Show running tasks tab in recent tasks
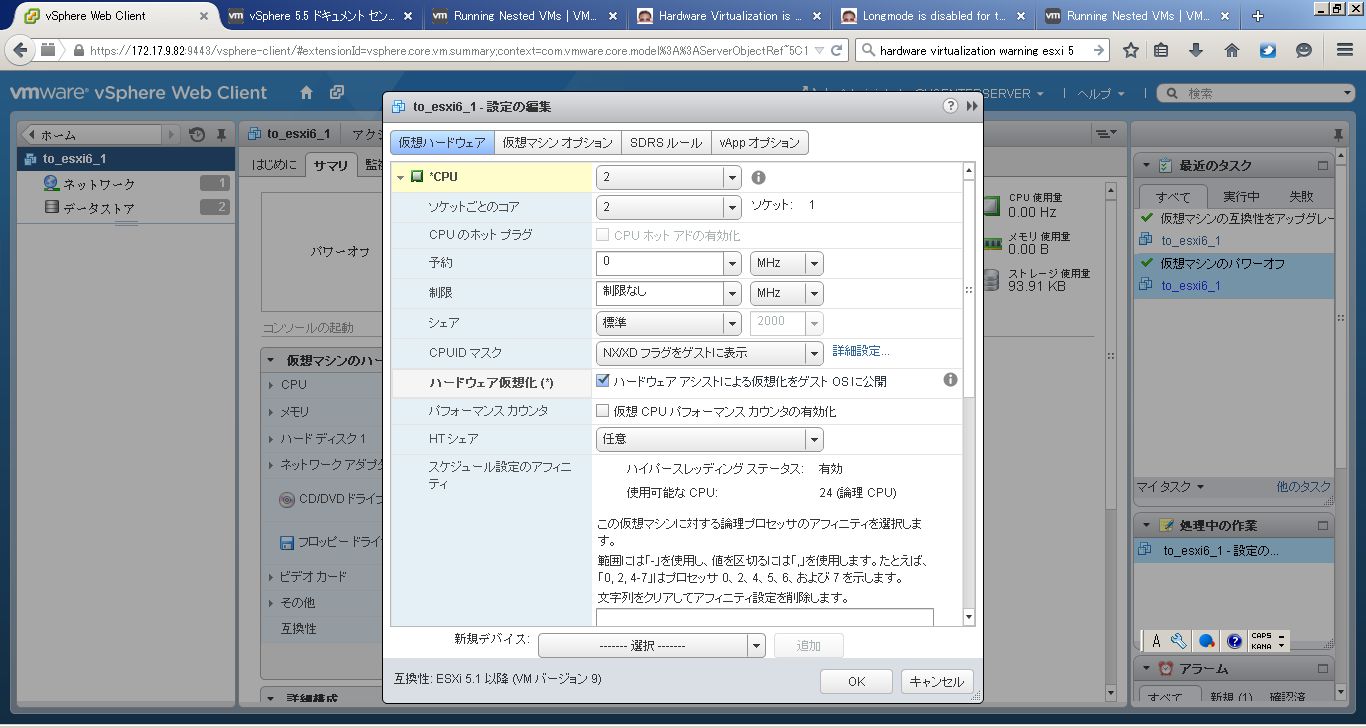 1241,196
